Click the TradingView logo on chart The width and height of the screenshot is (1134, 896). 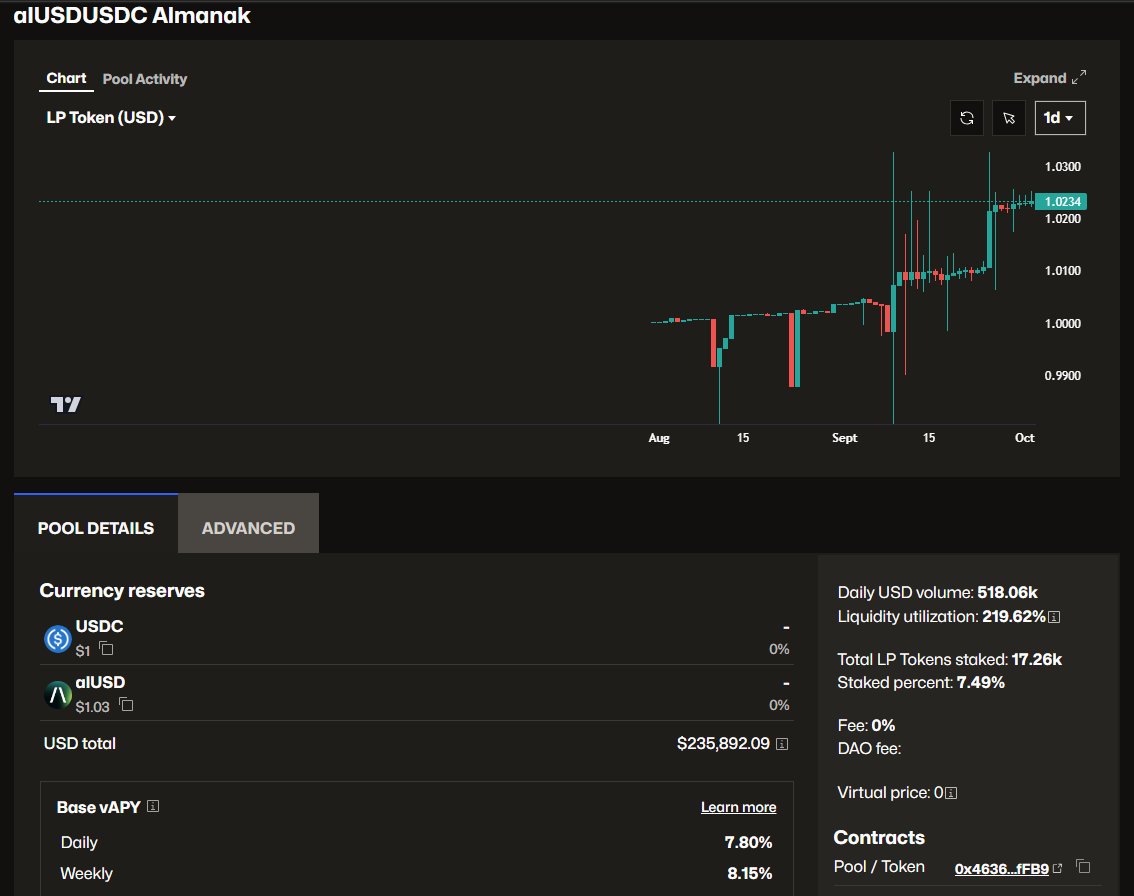(65, 404)
